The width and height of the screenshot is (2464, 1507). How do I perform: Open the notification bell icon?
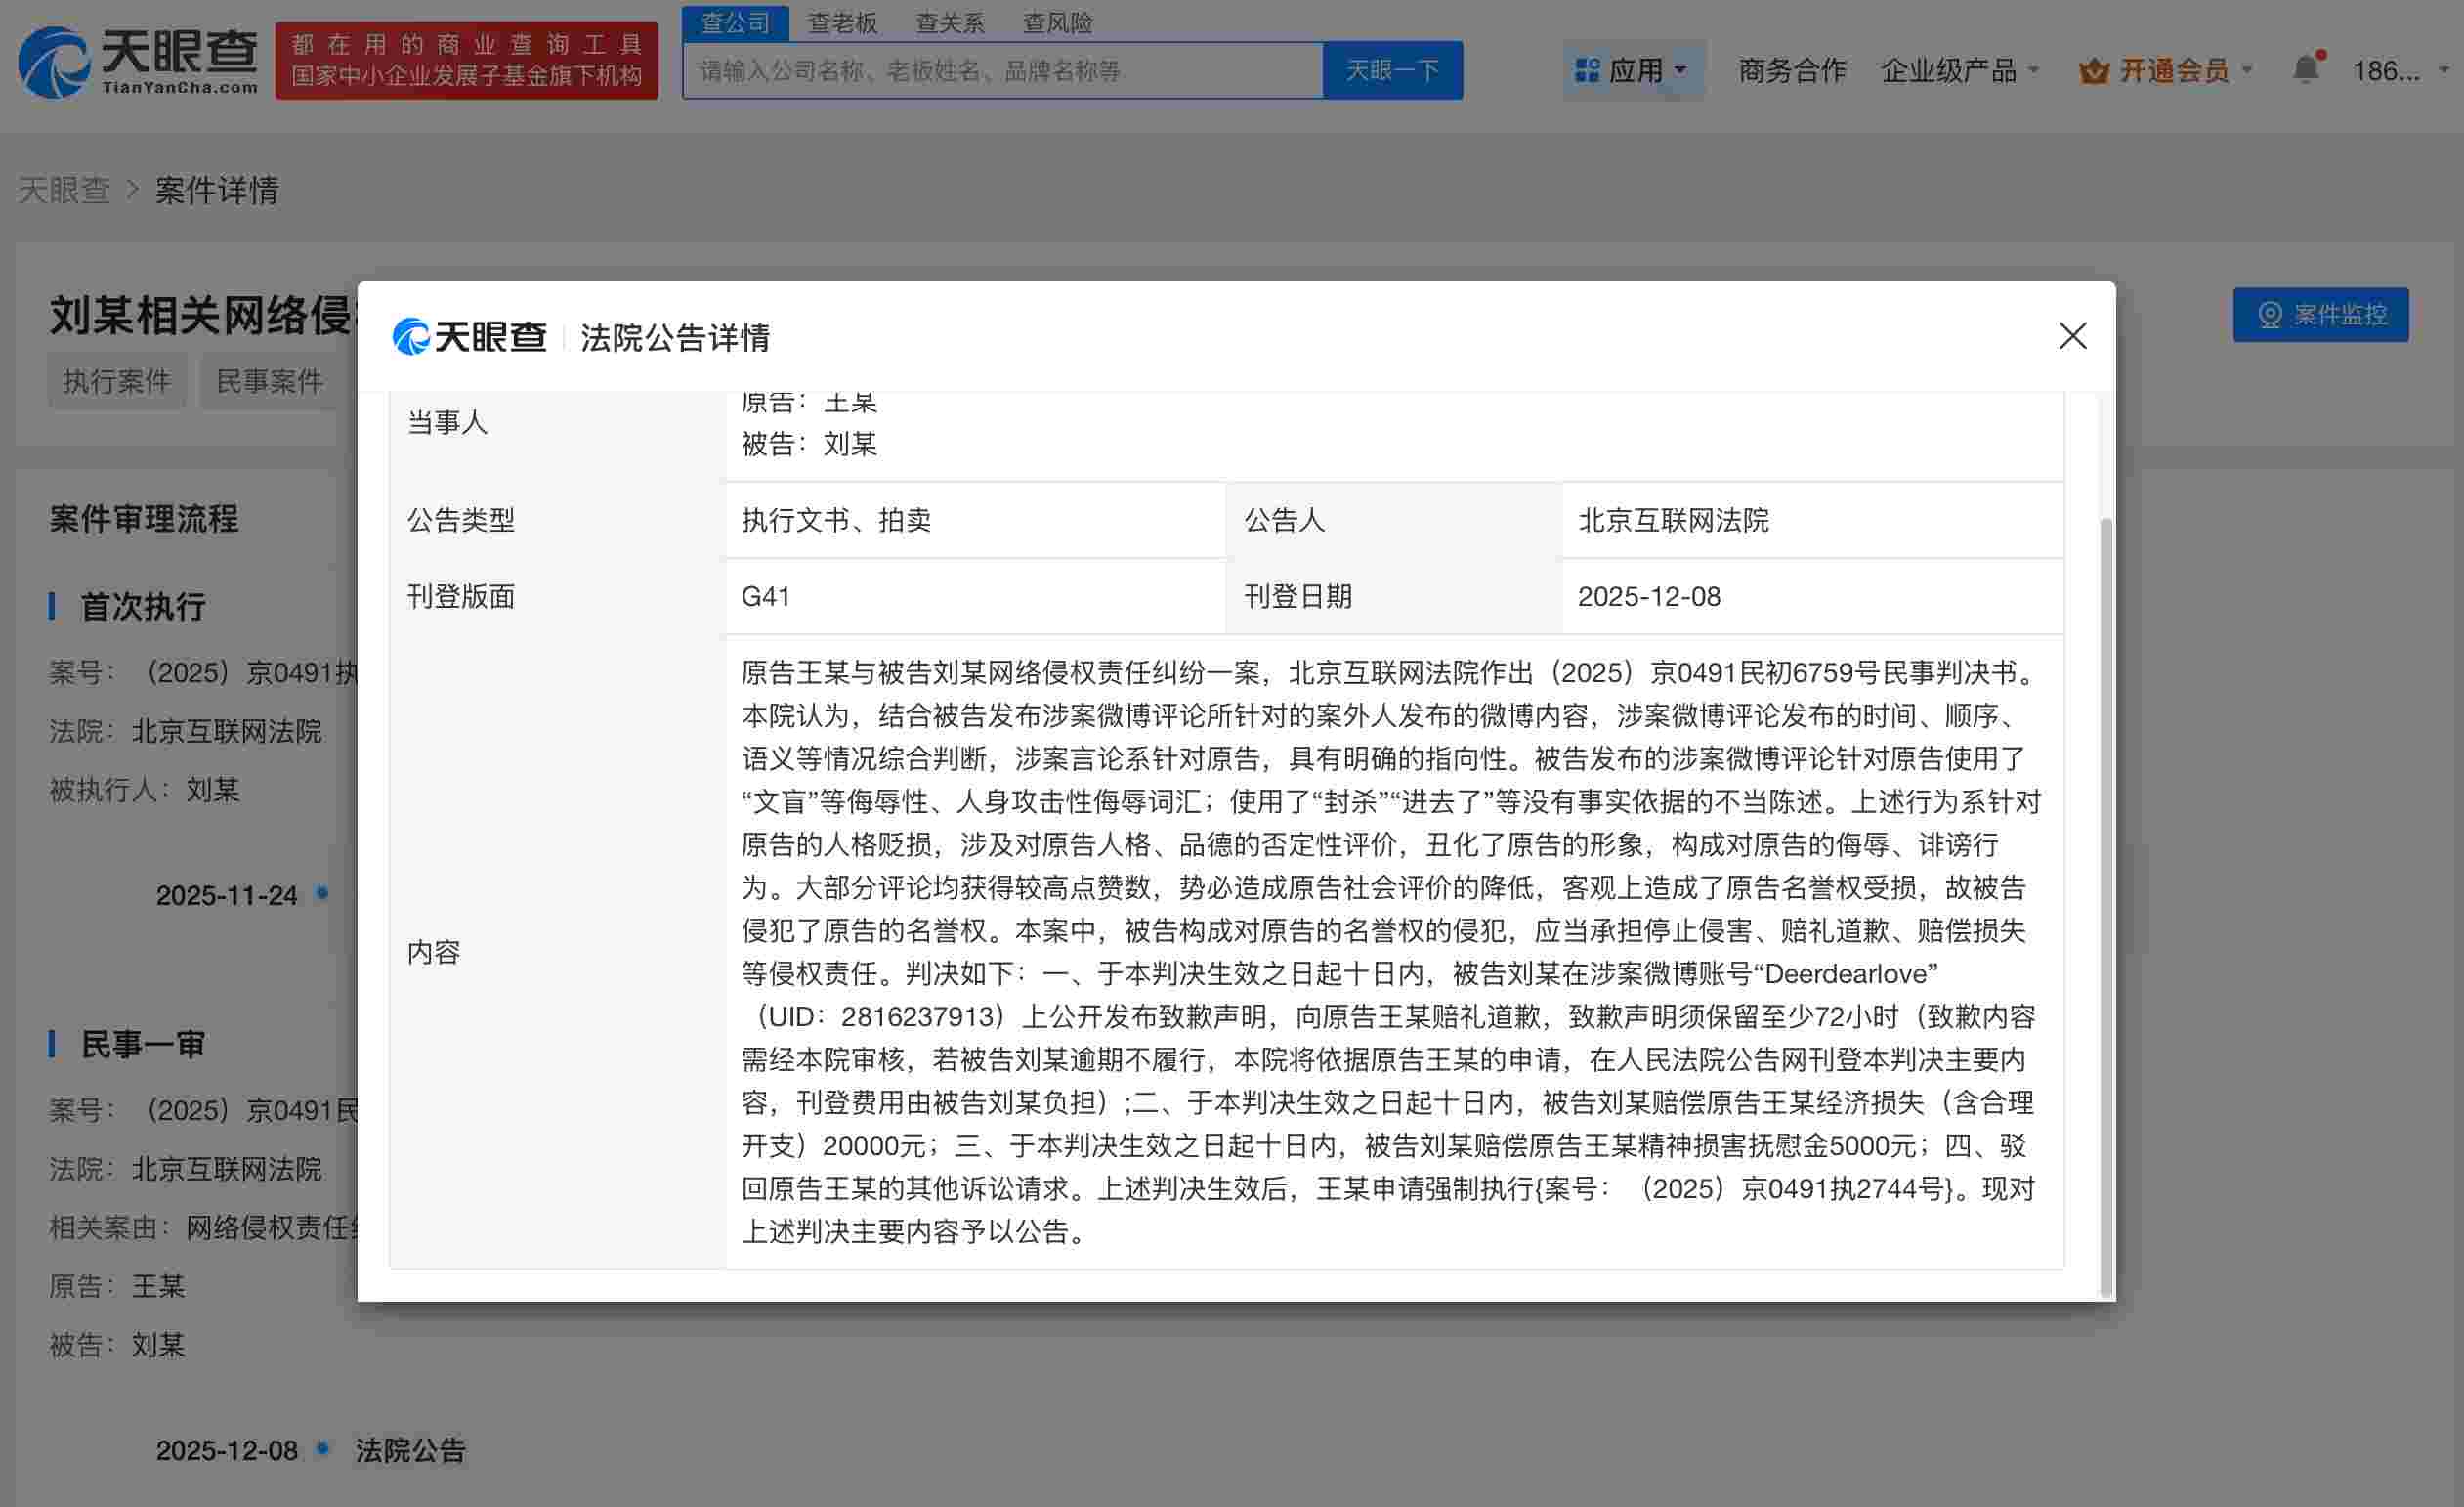[2307, 68]
